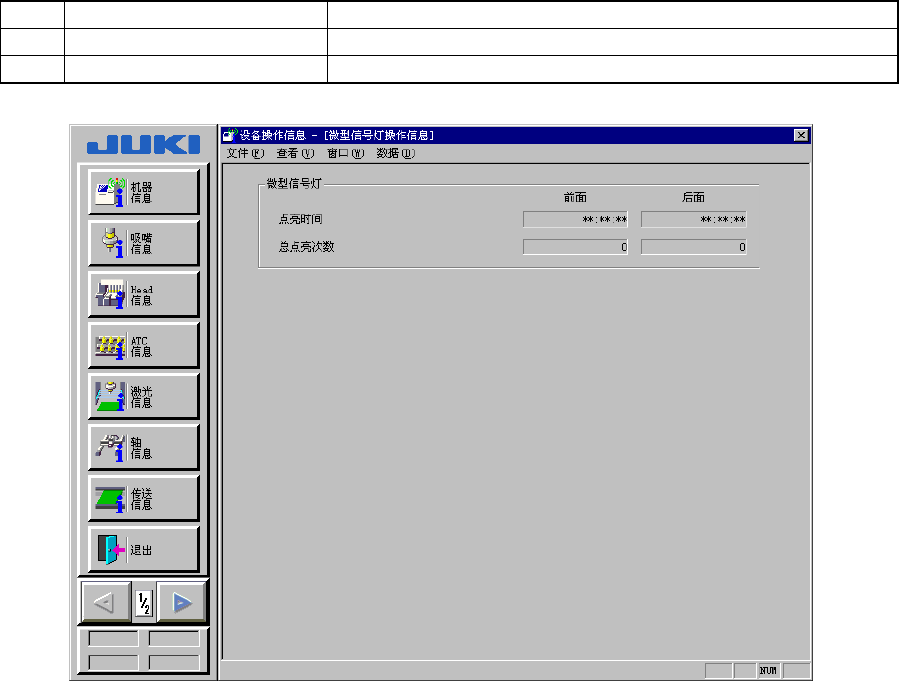
Task: Open the 数据(D) menu
Action: 396,153
